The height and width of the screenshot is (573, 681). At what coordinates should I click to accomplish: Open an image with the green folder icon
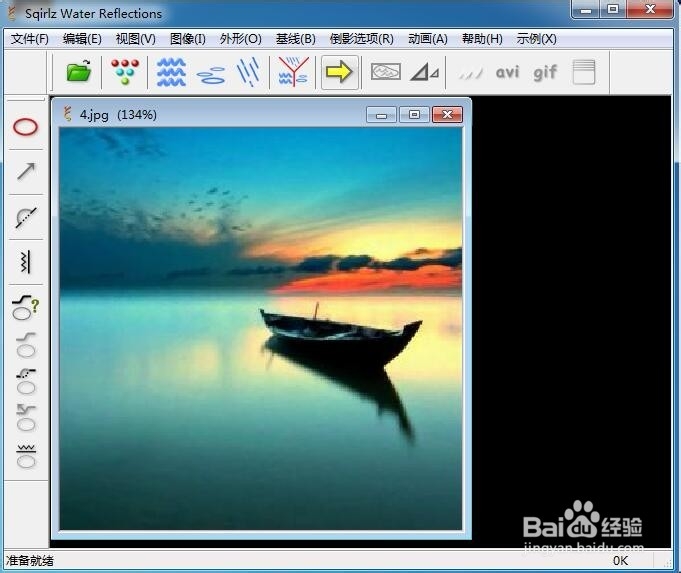pos(79,71)
